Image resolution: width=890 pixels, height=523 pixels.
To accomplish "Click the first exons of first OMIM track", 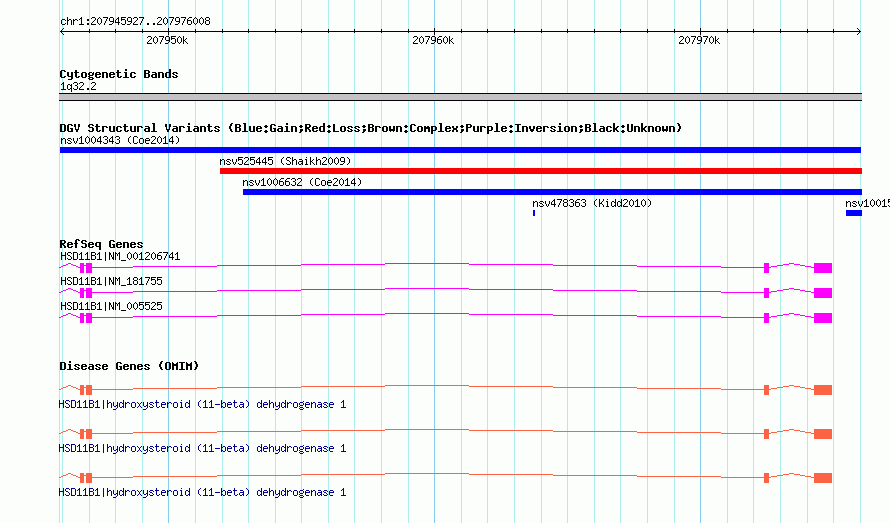I will click(86, 390).
